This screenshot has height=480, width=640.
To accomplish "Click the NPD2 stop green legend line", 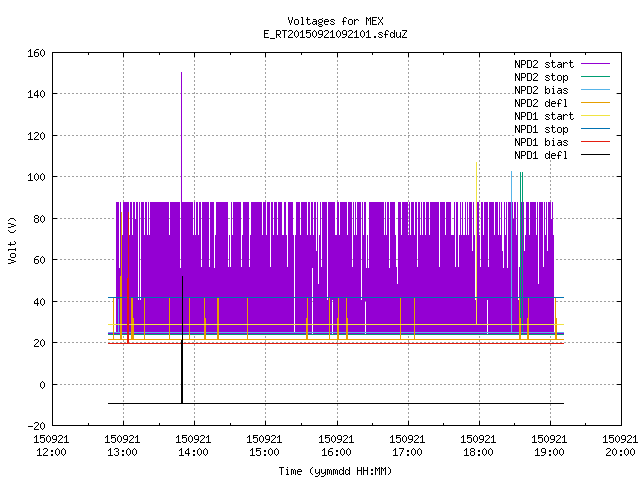I will coord(596,77).
